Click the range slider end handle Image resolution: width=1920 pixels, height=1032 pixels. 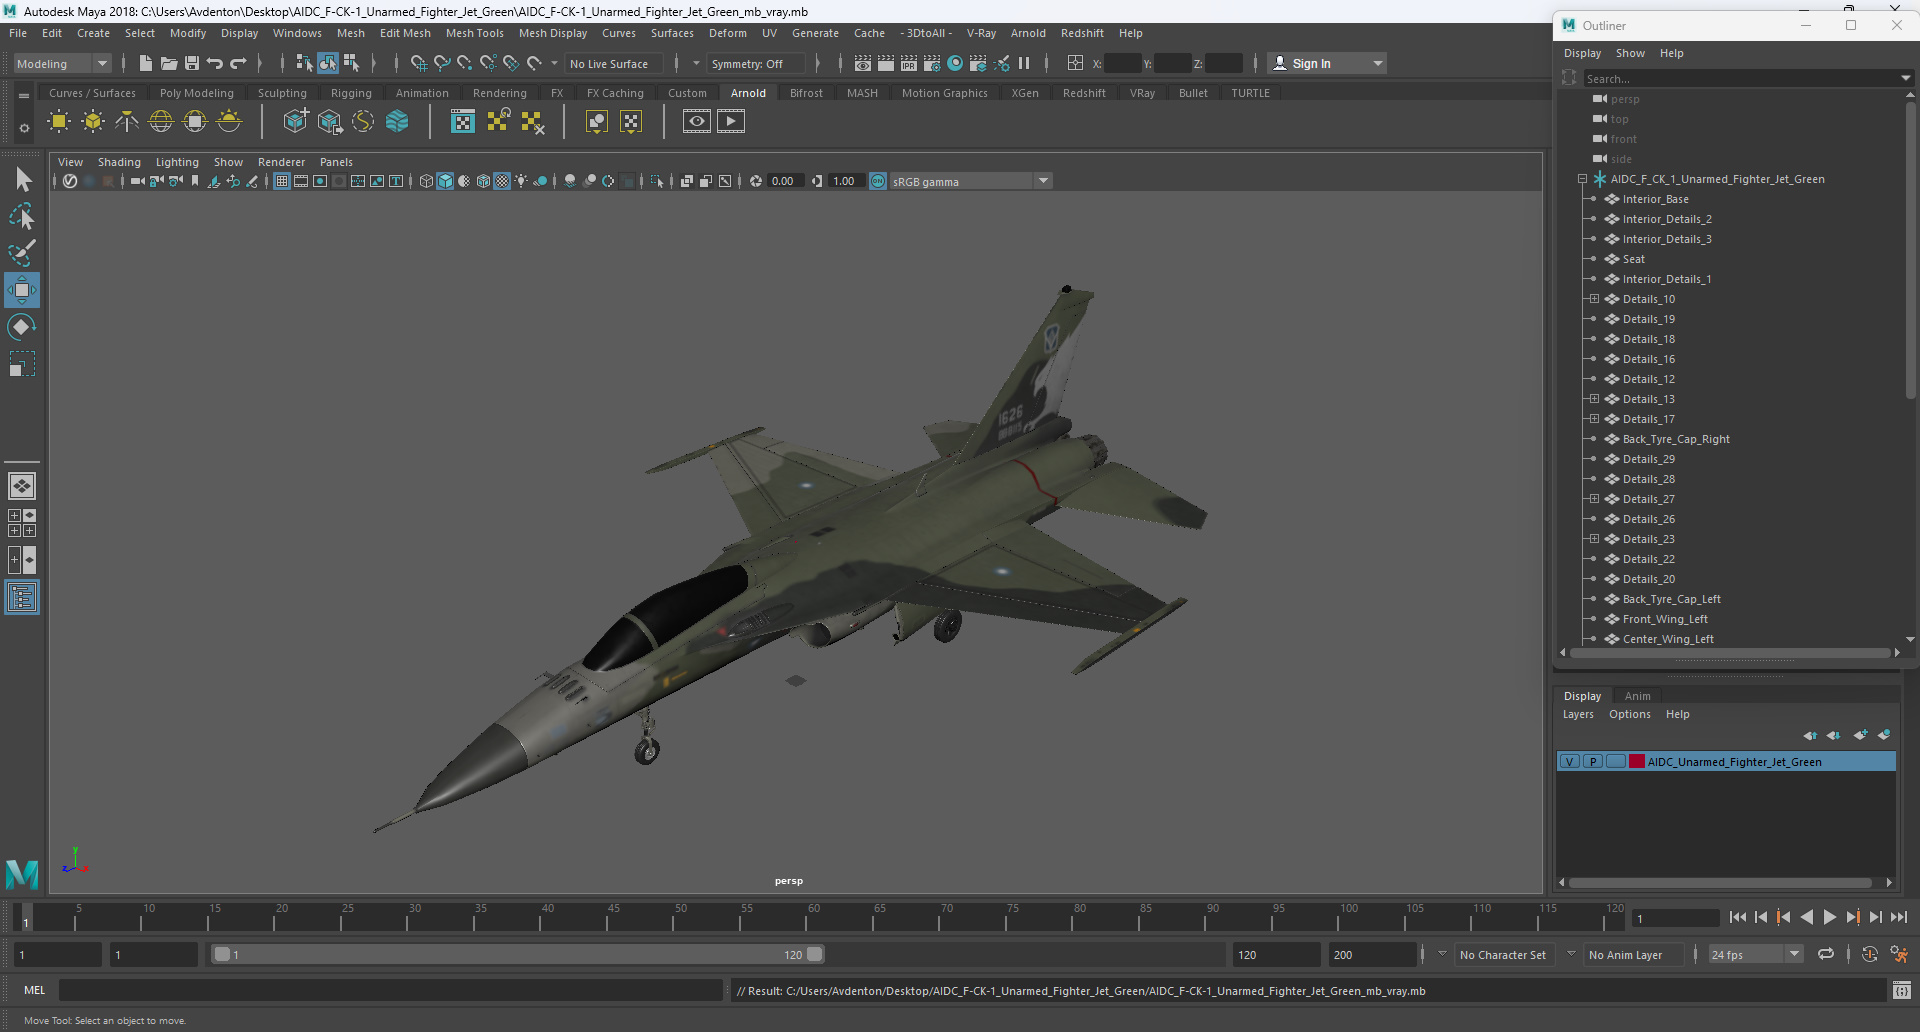pyautogui.click(x=815, y=954)
